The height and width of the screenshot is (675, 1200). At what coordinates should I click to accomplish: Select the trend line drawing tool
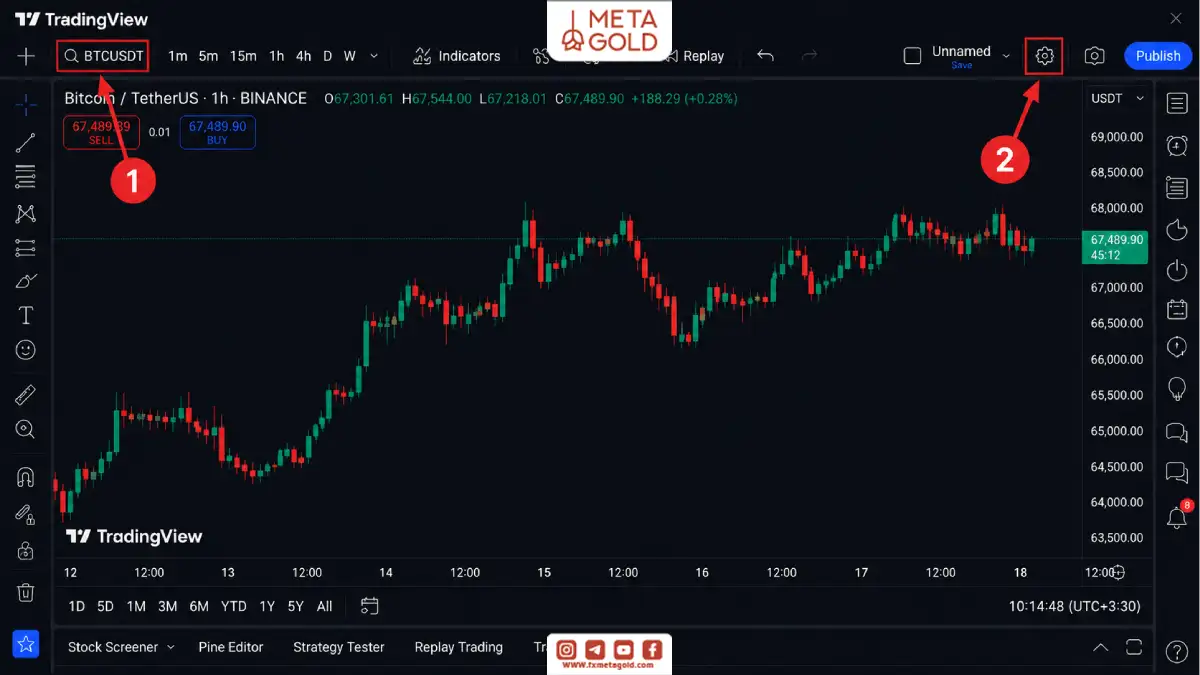[26, 142]
